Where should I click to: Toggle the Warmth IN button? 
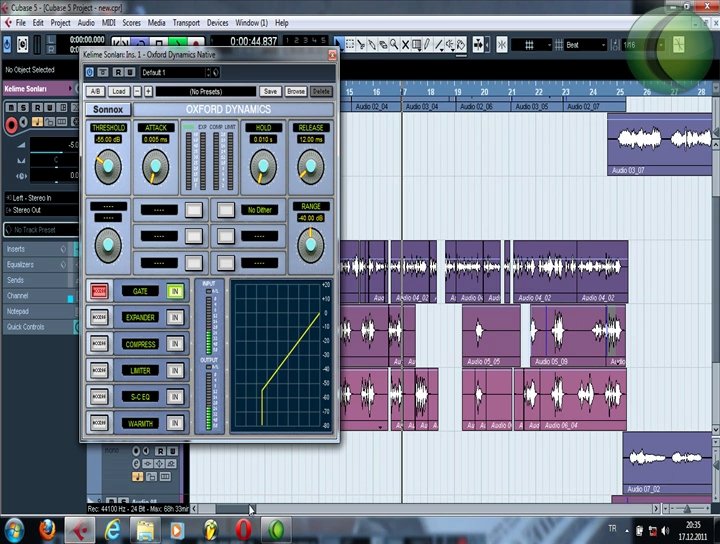tap(175, 423)
